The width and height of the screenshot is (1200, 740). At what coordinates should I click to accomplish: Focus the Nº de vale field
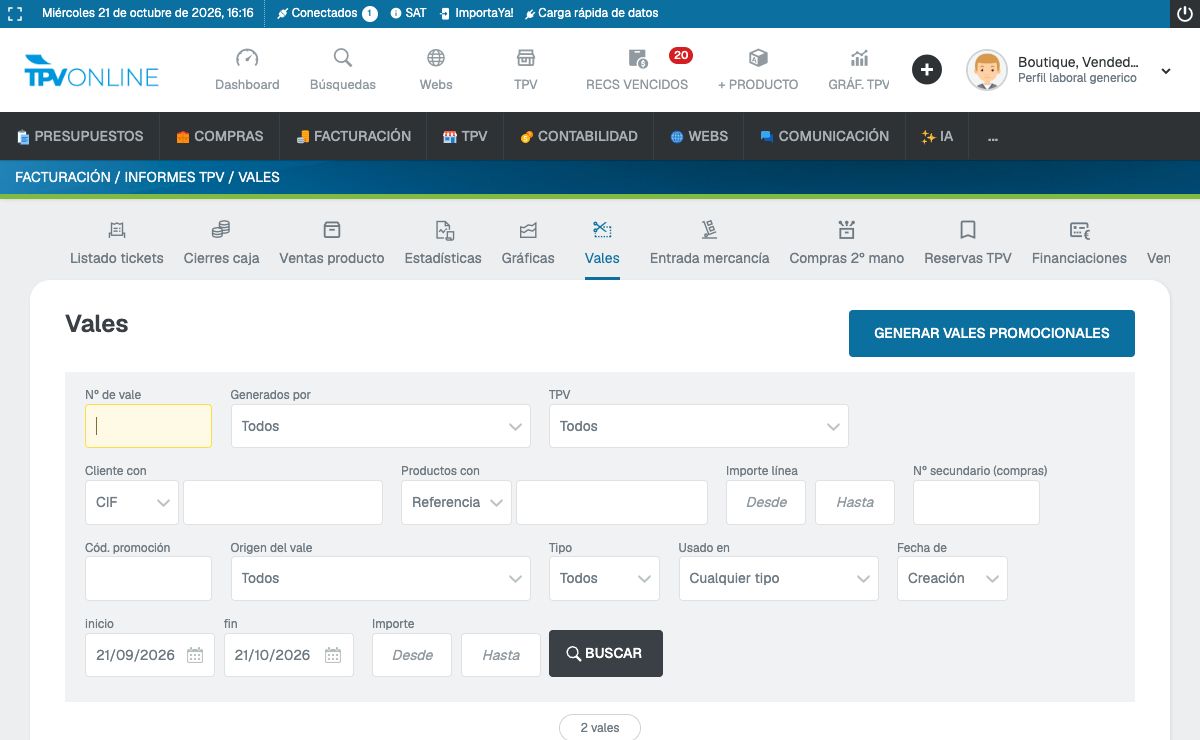148,426
